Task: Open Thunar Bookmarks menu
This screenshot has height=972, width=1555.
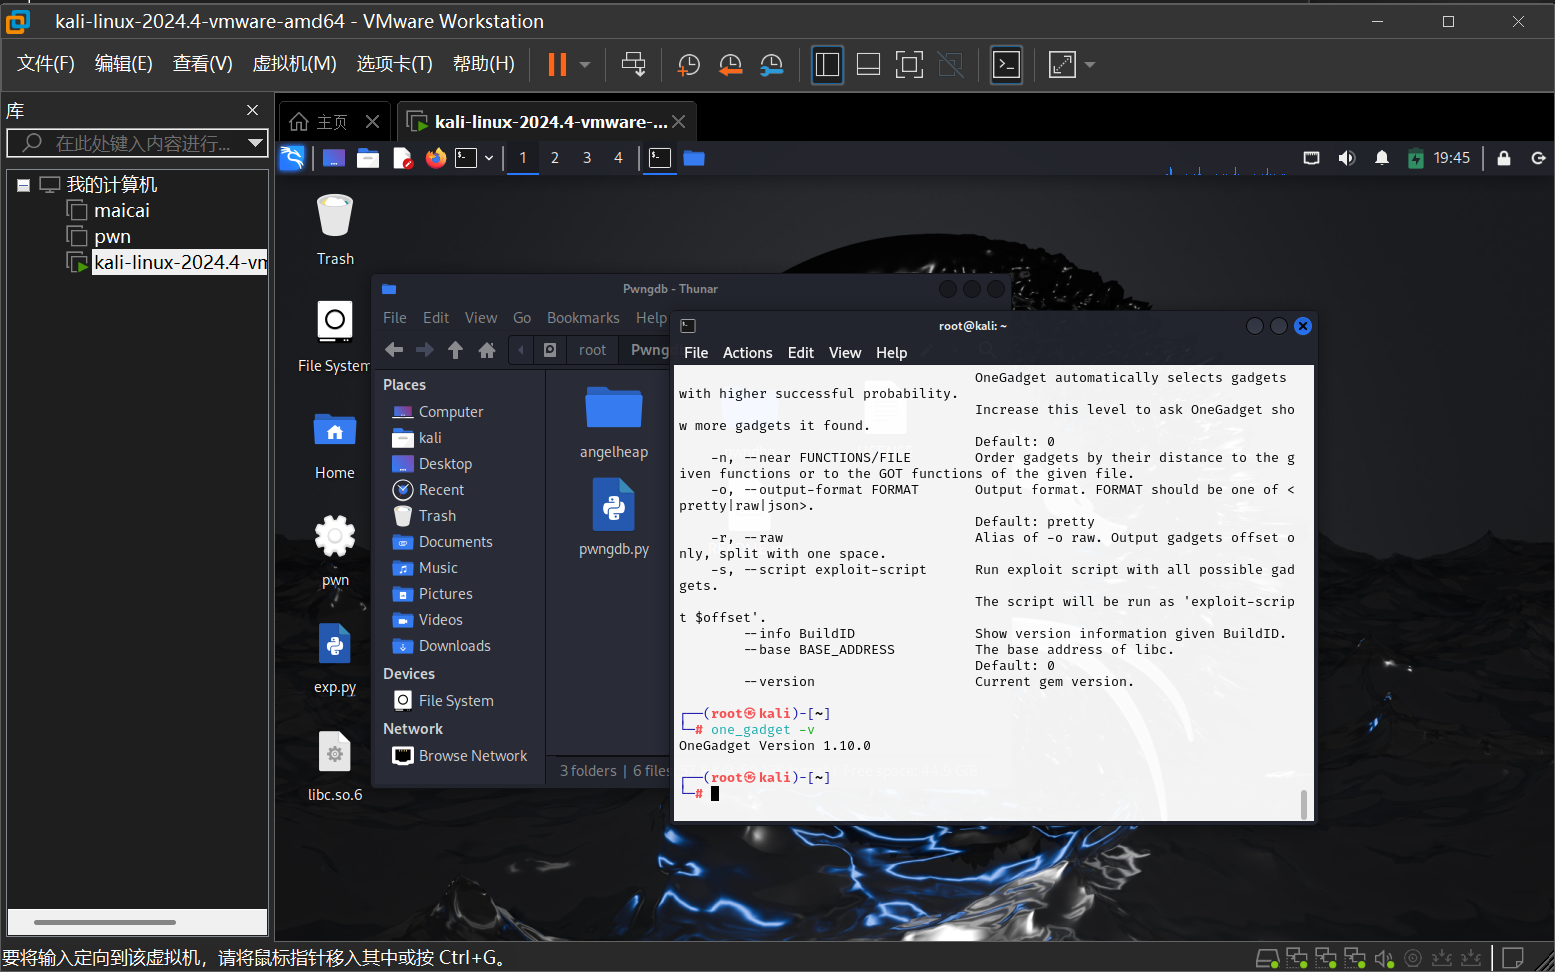Action: (x=583, y=318)
